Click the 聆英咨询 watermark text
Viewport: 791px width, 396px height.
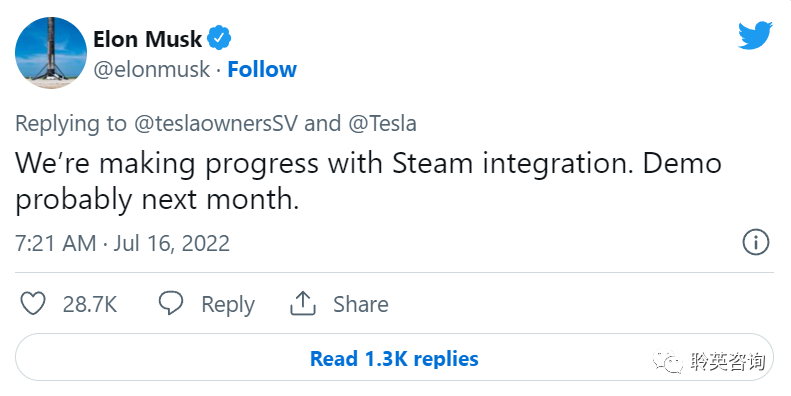point(728,361)
